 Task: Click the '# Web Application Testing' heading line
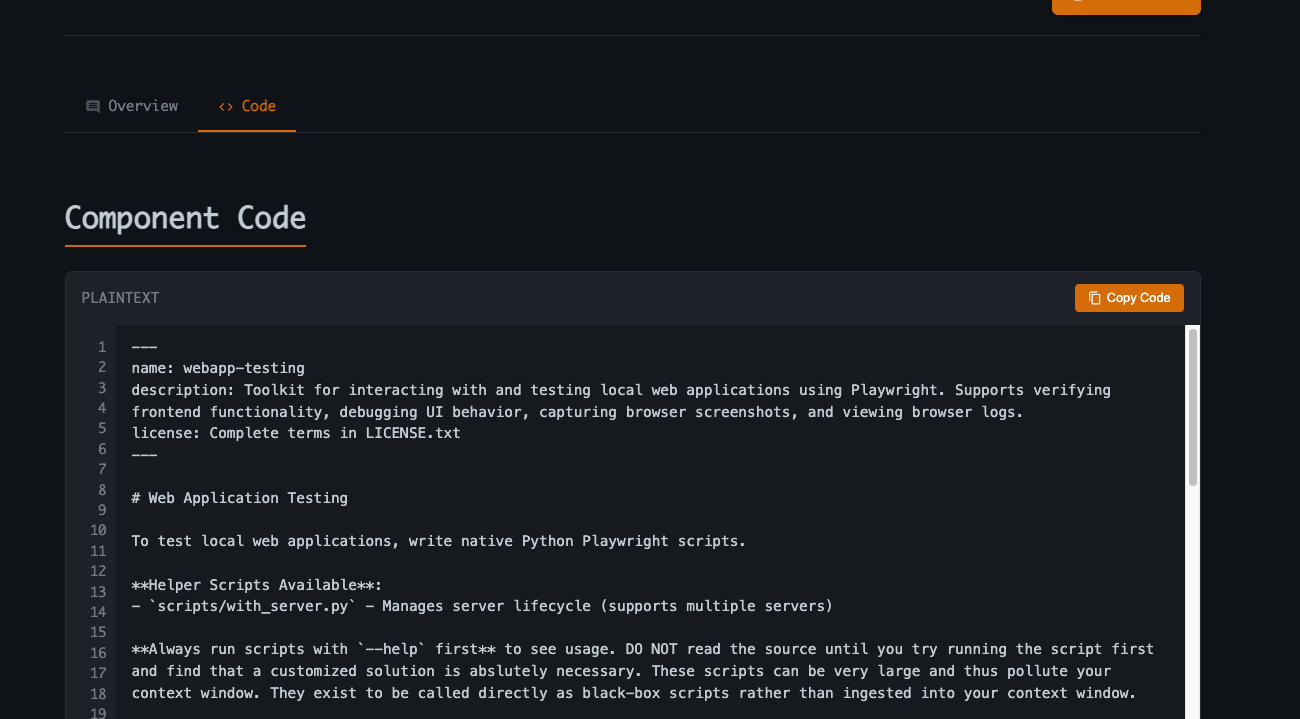pos(240,498)
